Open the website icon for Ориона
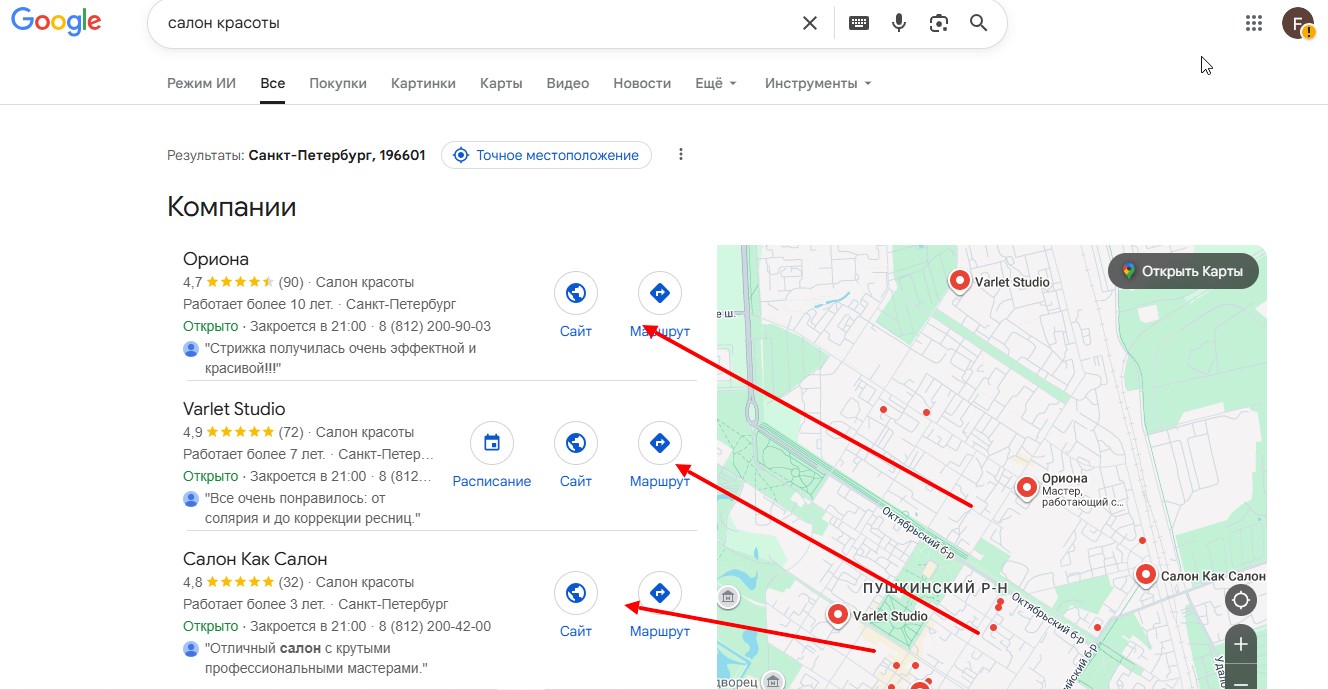This screenshot has width=1328, height=690. tap(576, 294)
